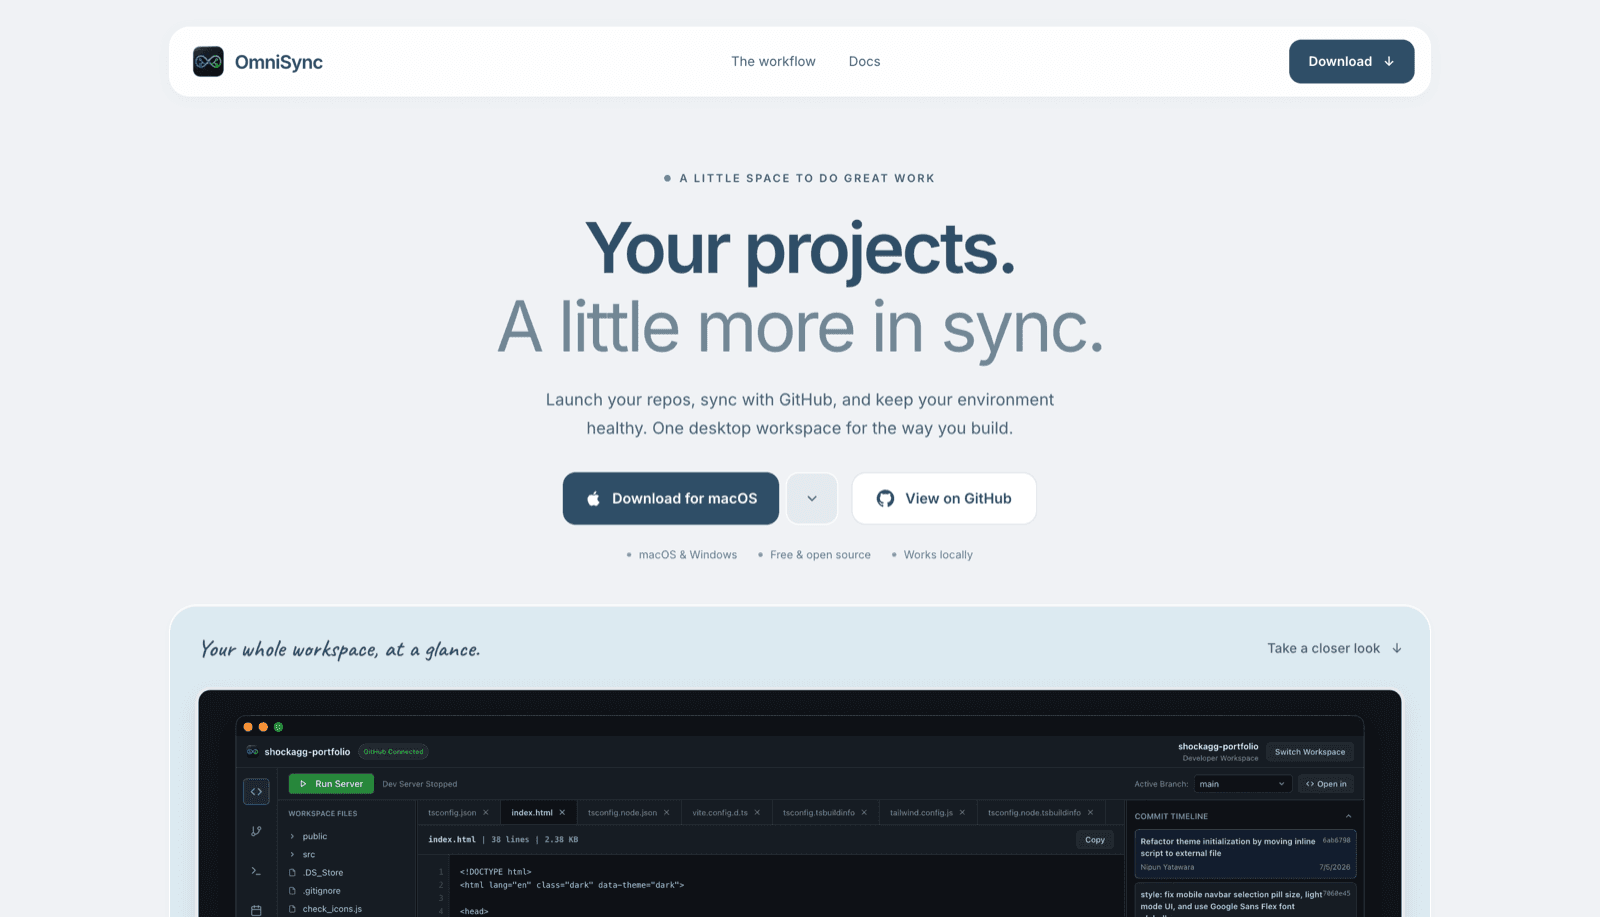Click the Dev Server Stopped status text
Screen dimensions: 1600x917
(x=420, y=784)
